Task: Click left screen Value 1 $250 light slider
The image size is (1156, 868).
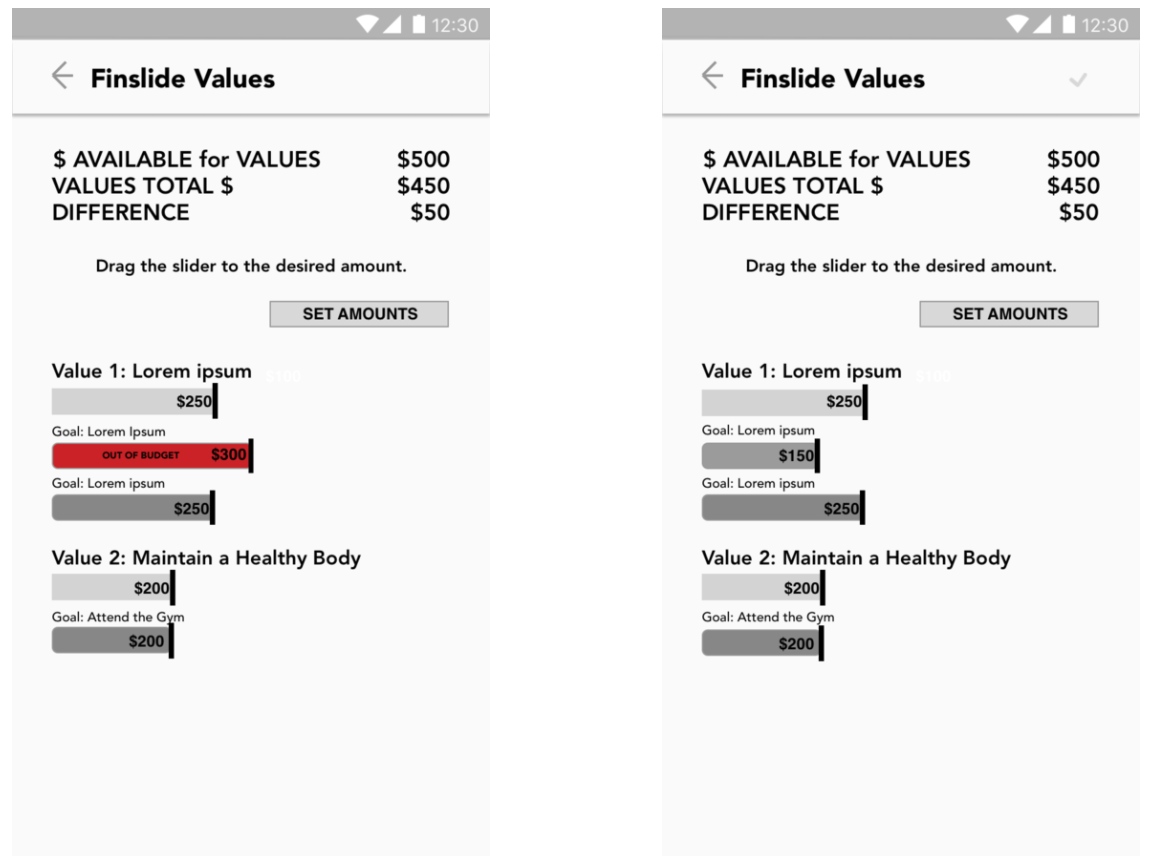Action: coord(135,401)
